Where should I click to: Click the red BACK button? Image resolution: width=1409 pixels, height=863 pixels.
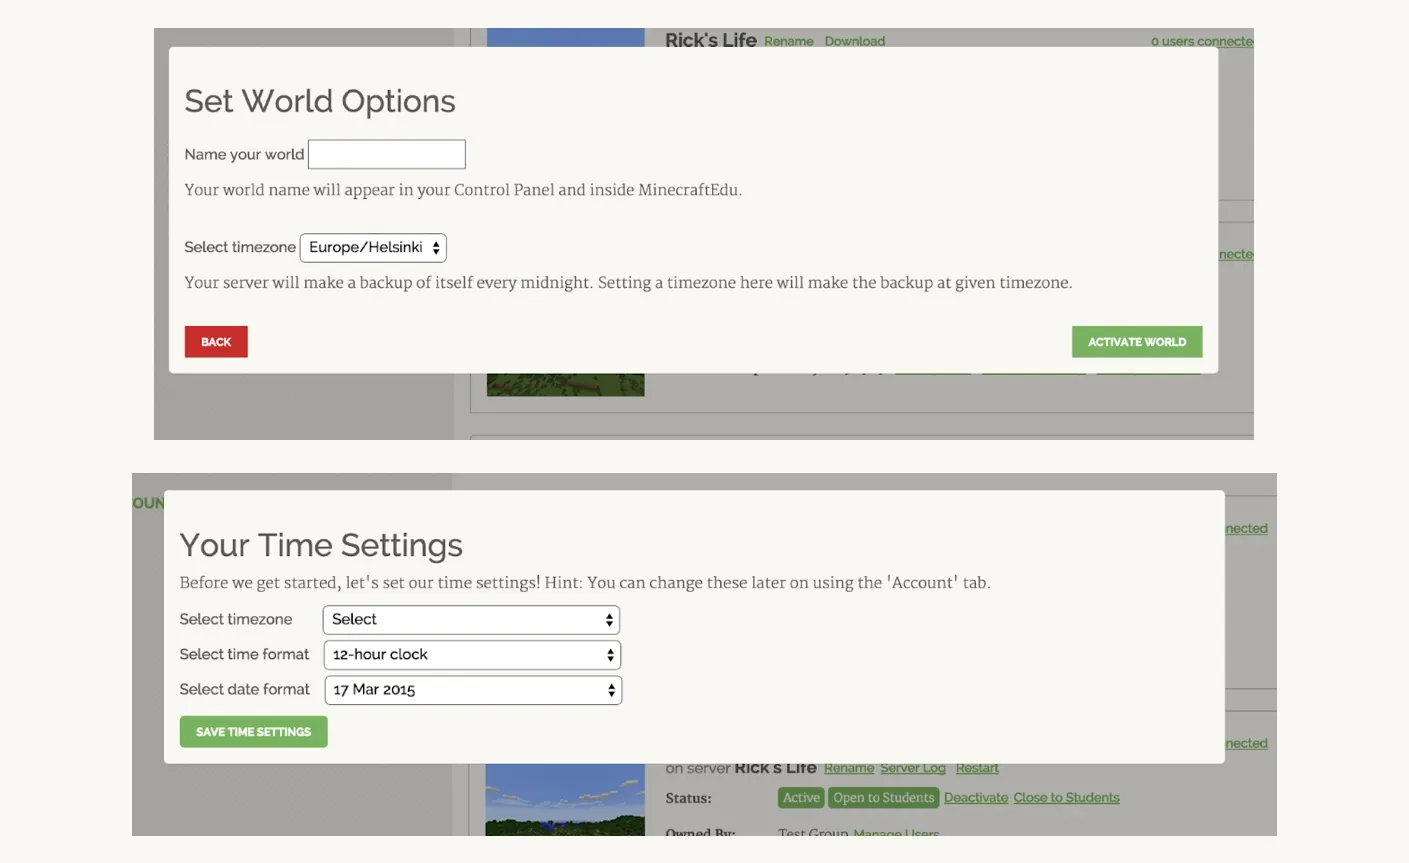pyautogui.click(x=216, y=342)
